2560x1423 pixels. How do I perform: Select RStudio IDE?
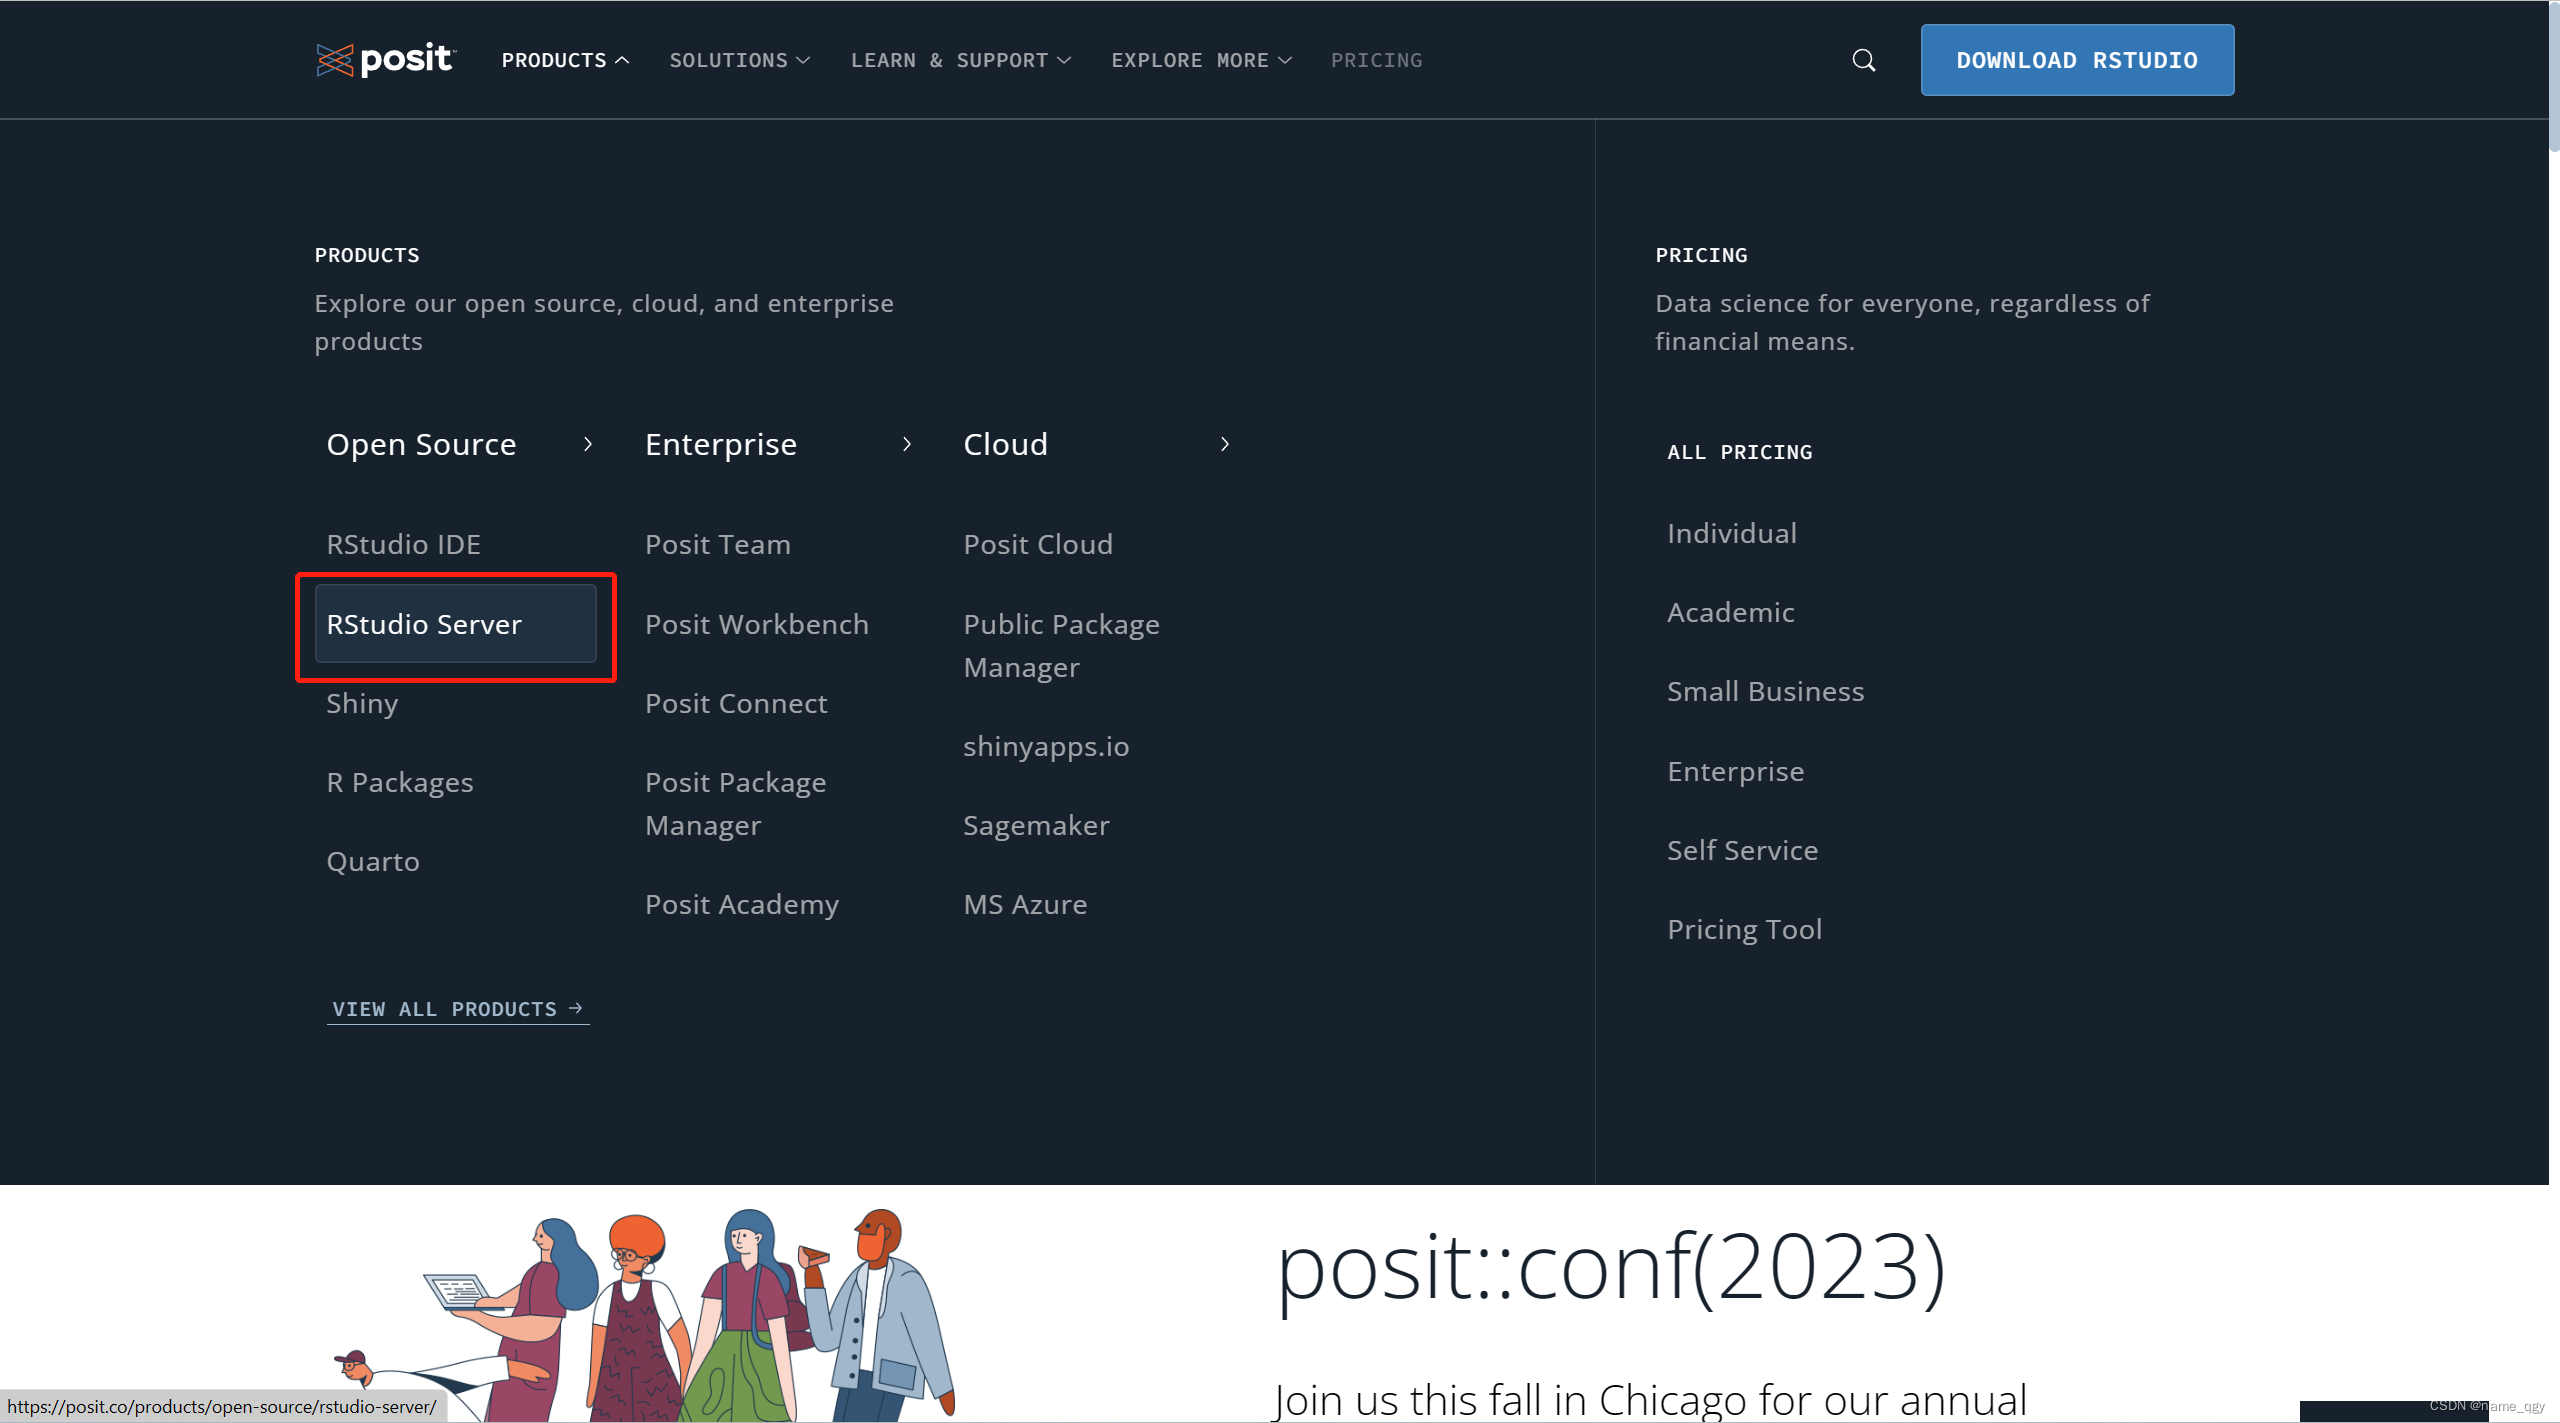403,544
